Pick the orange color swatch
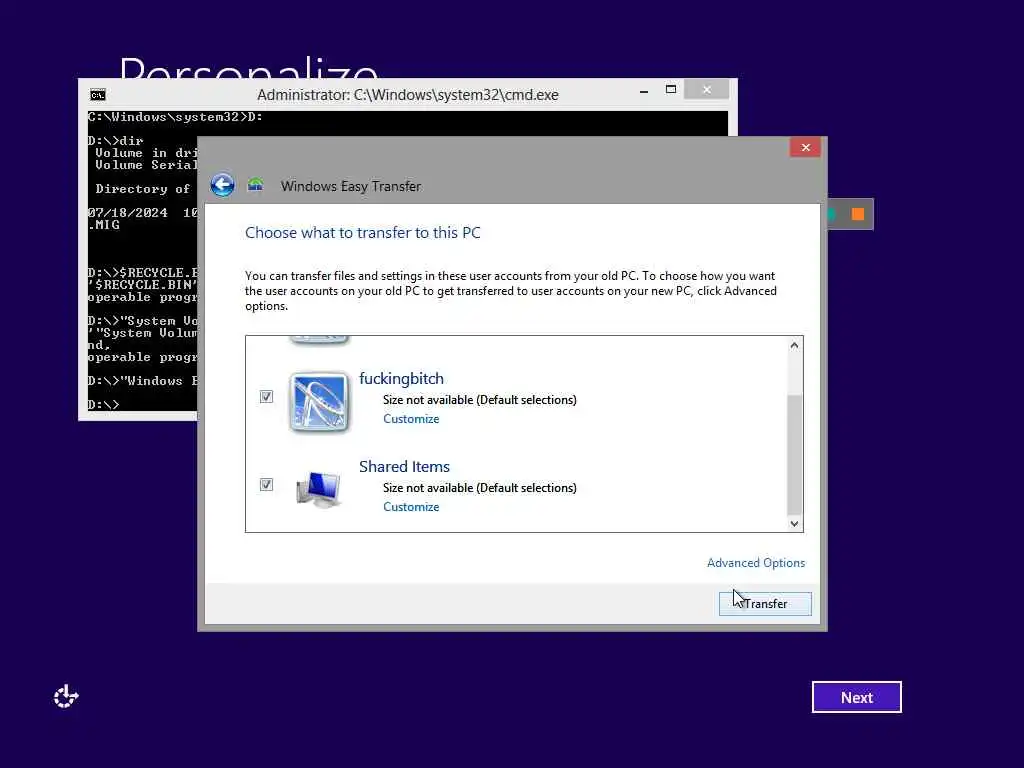The image size is (1024, 768). click(858, 214)
